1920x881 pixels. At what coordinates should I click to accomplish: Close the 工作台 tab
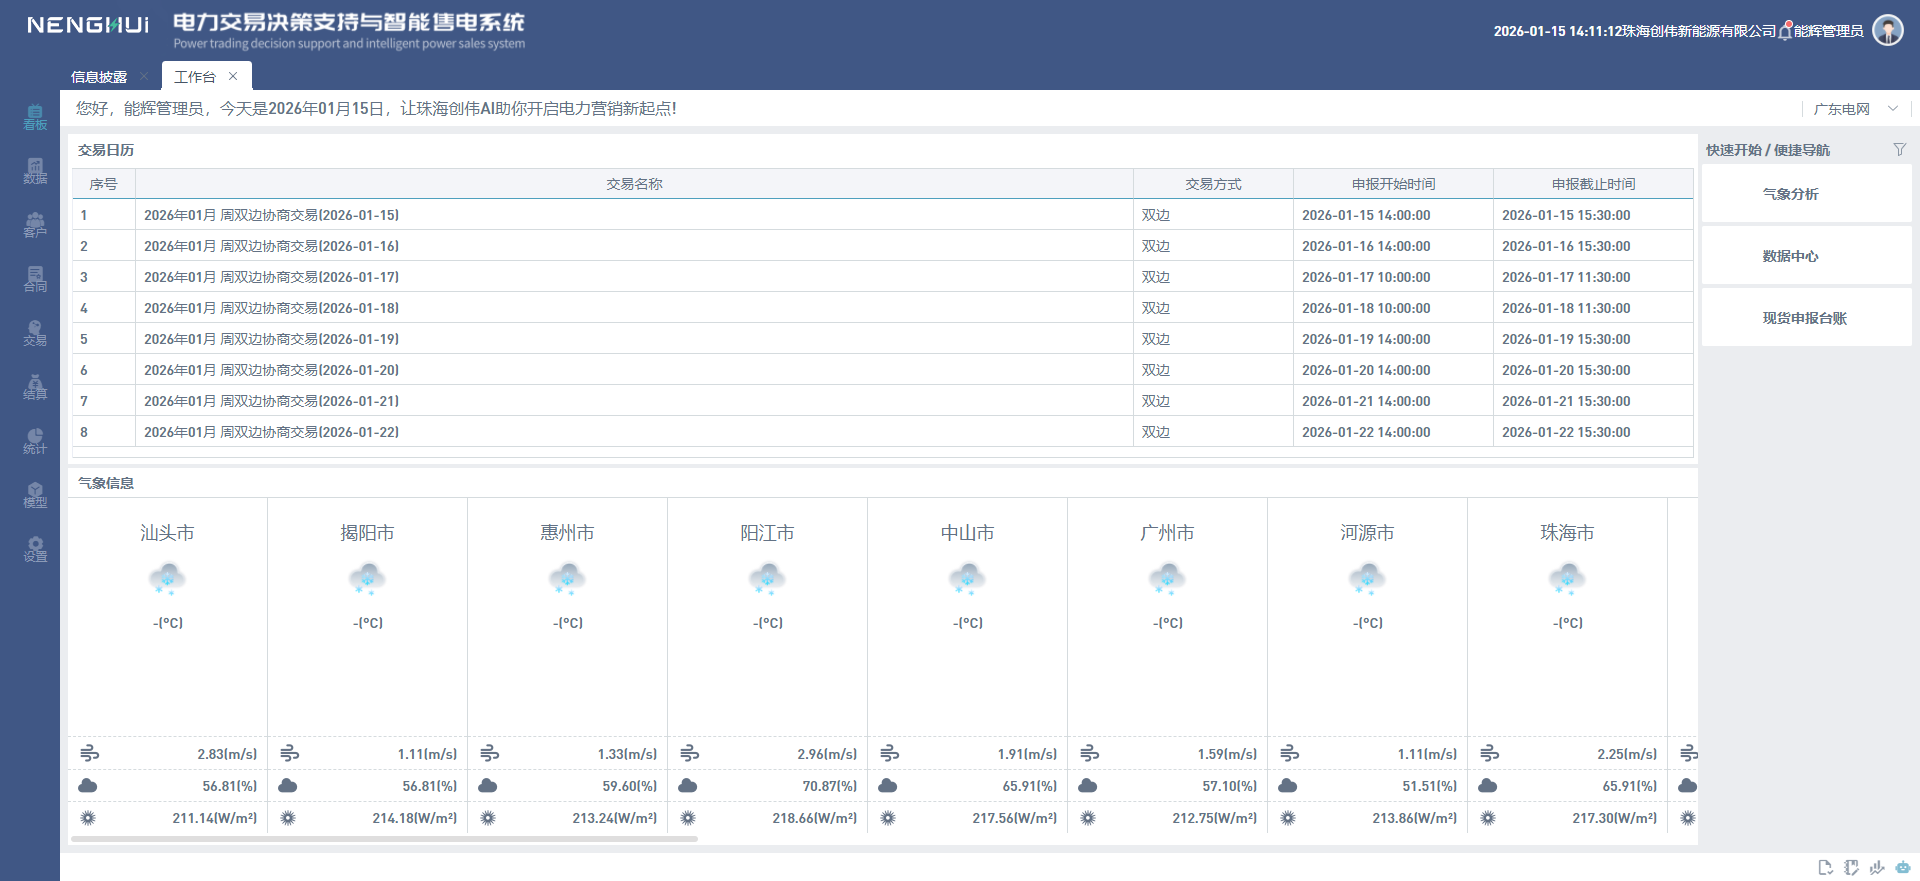233,76
